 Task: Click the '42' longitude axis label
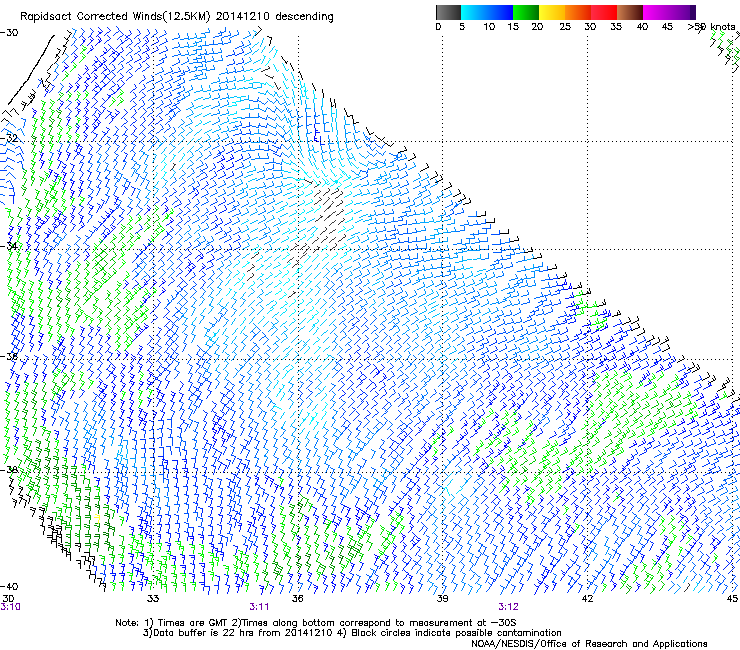(x=587, y=599)
